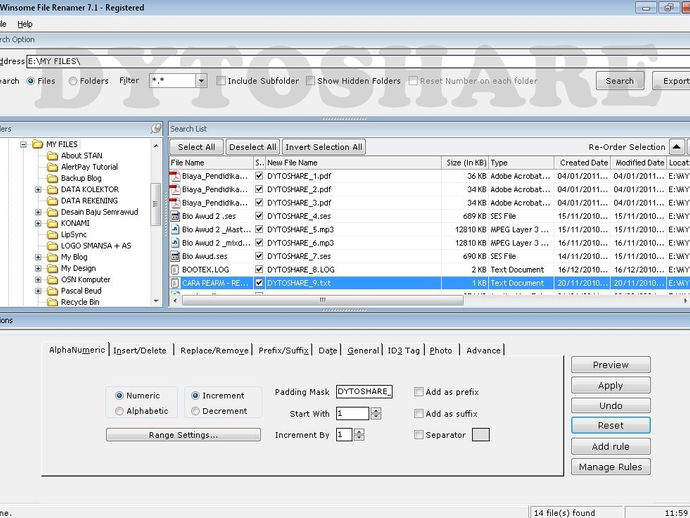Open the Help menu

tap(25, 24)
